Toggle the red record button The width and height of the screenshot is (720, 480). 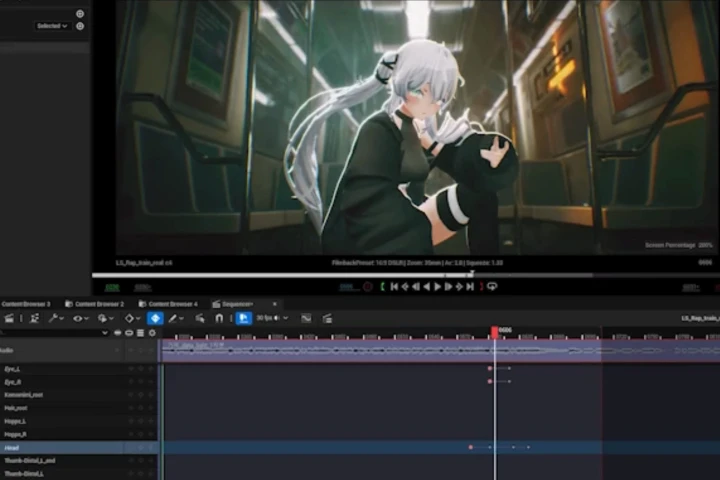368,287
